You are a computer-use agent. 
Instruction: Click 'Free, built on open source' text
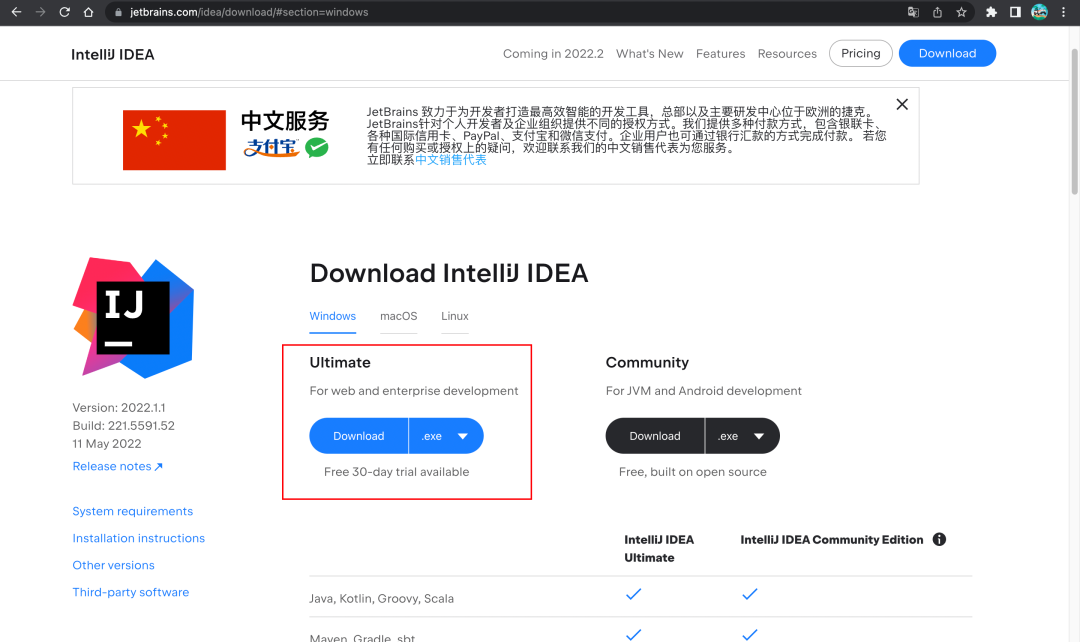tap(693, 472)
